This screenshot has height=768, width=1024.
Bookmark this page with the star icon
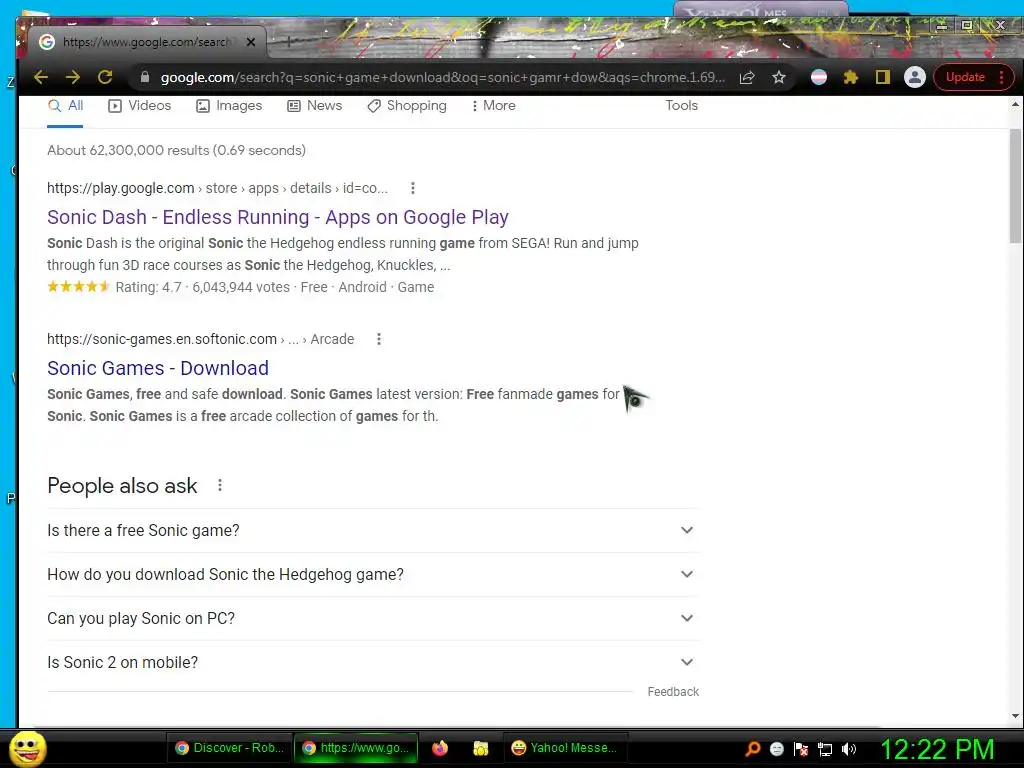pos(778,77)
